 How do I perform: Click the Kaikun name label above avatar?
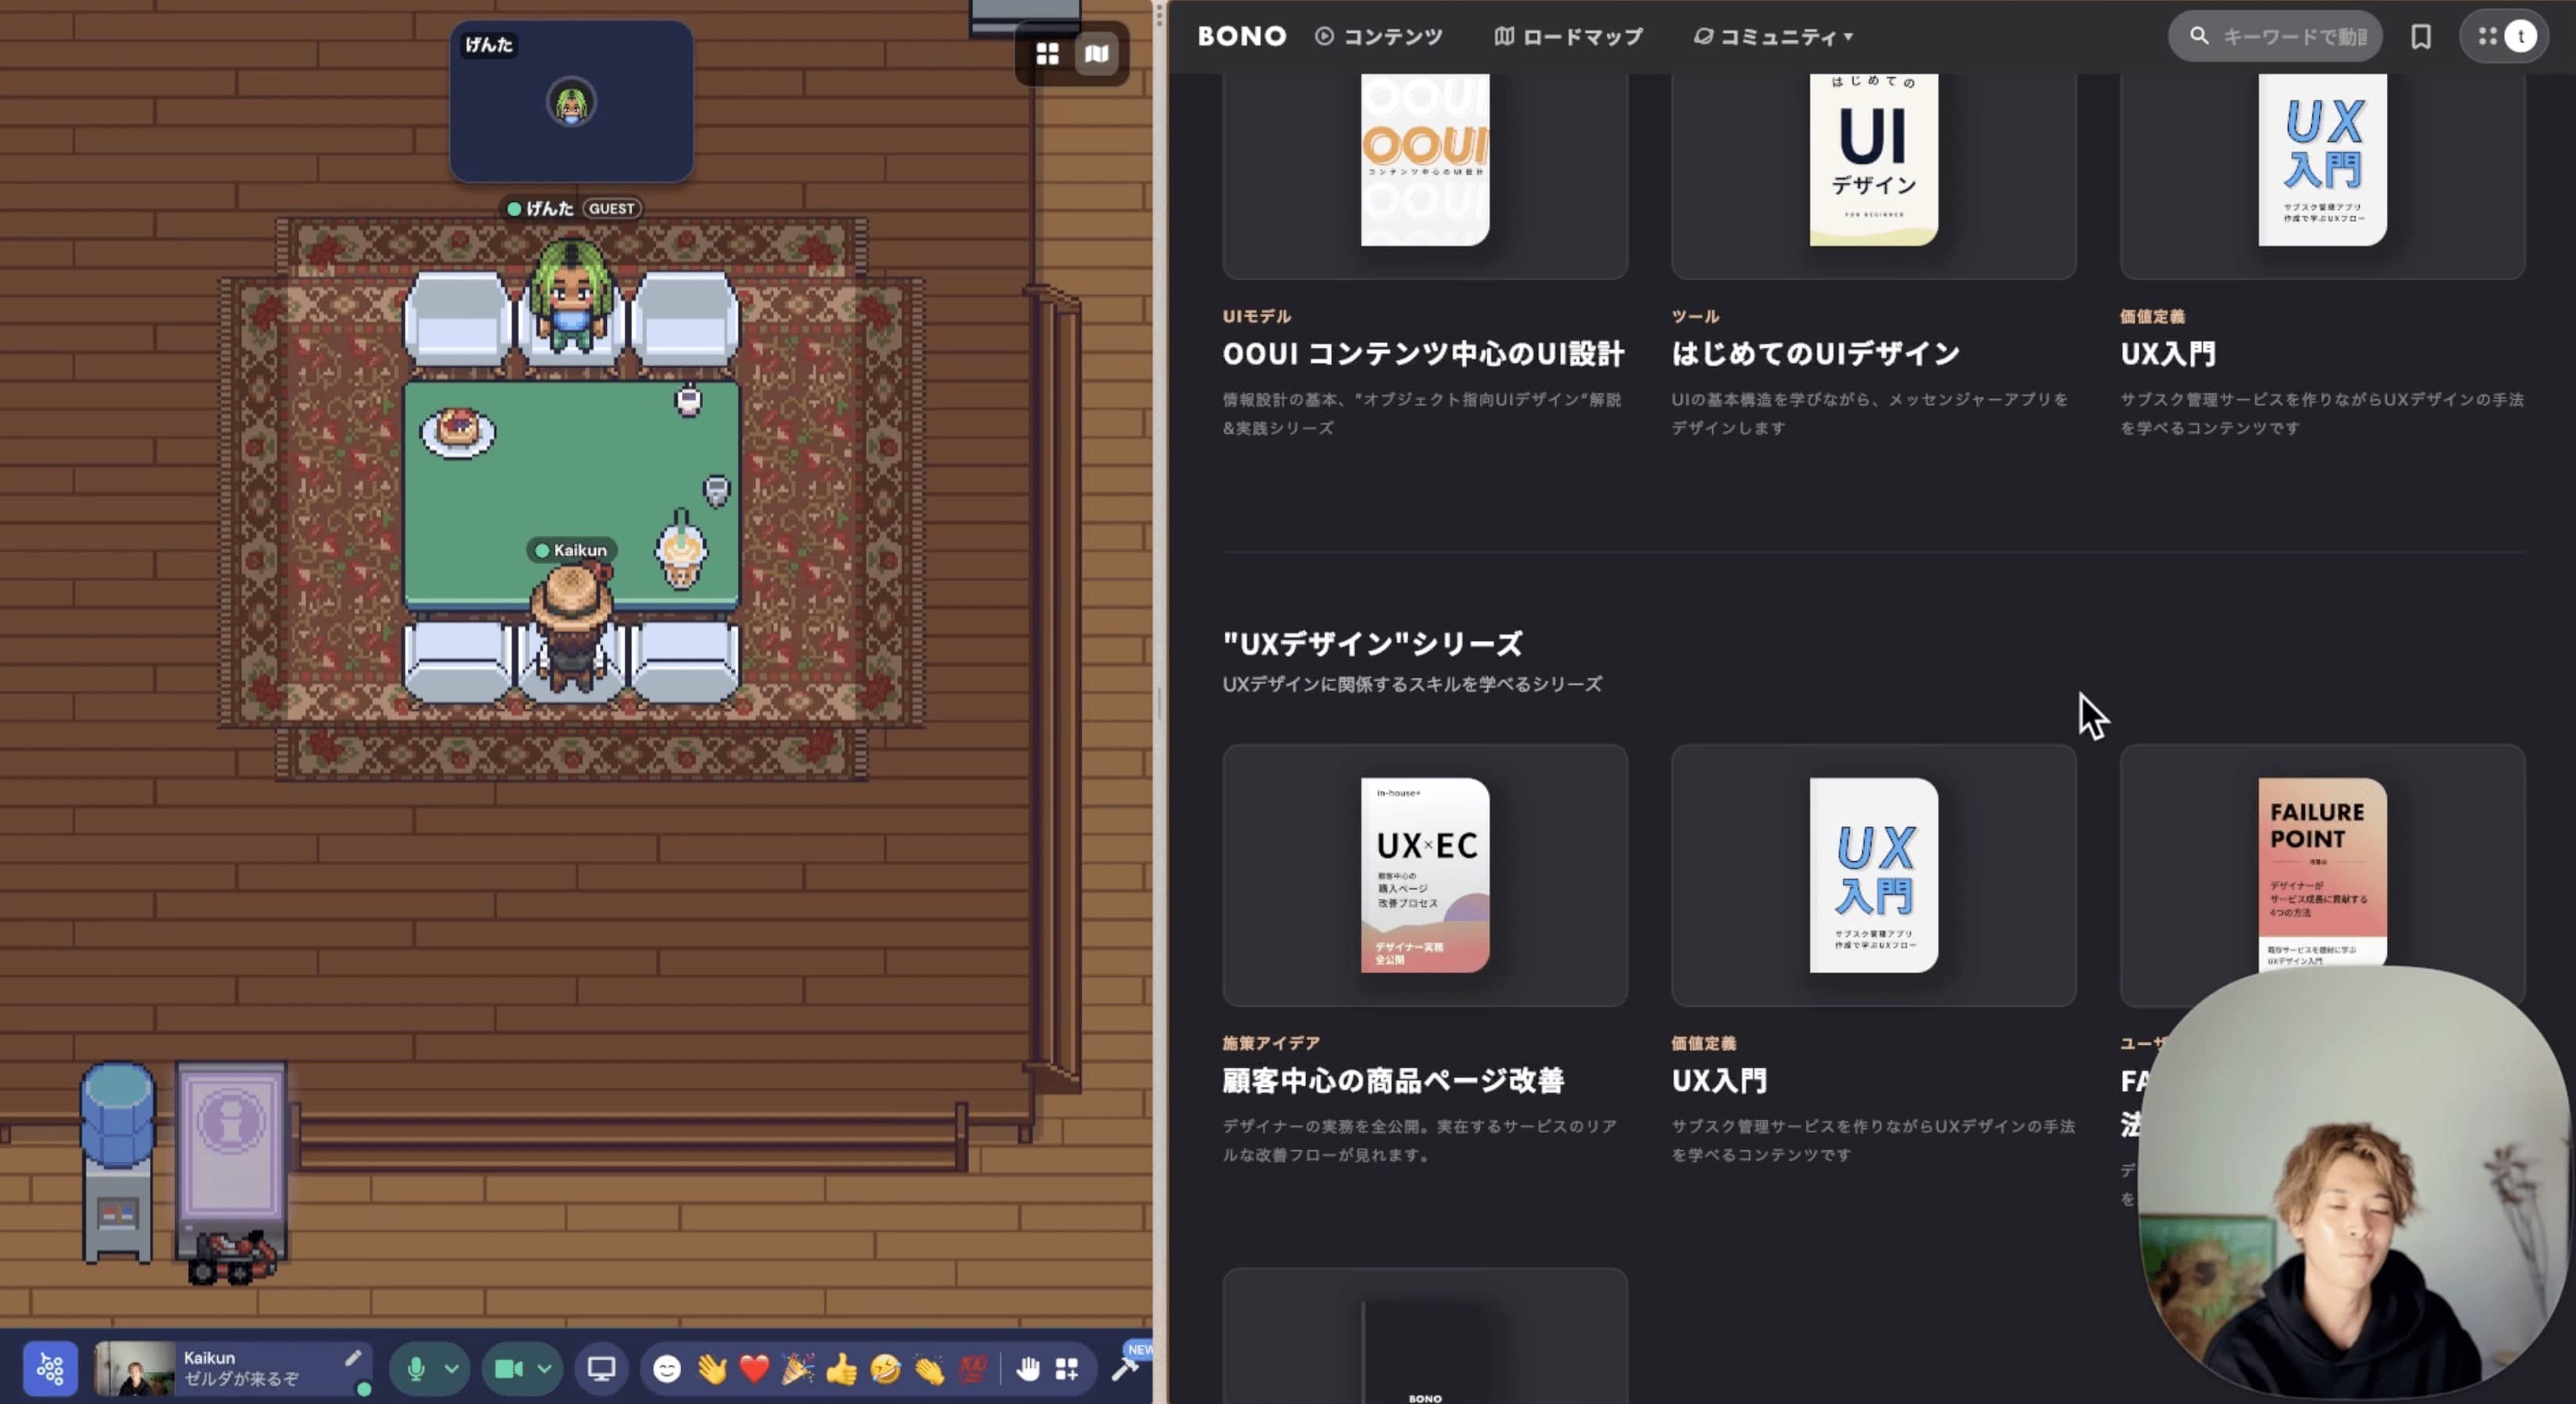[571, 550]
